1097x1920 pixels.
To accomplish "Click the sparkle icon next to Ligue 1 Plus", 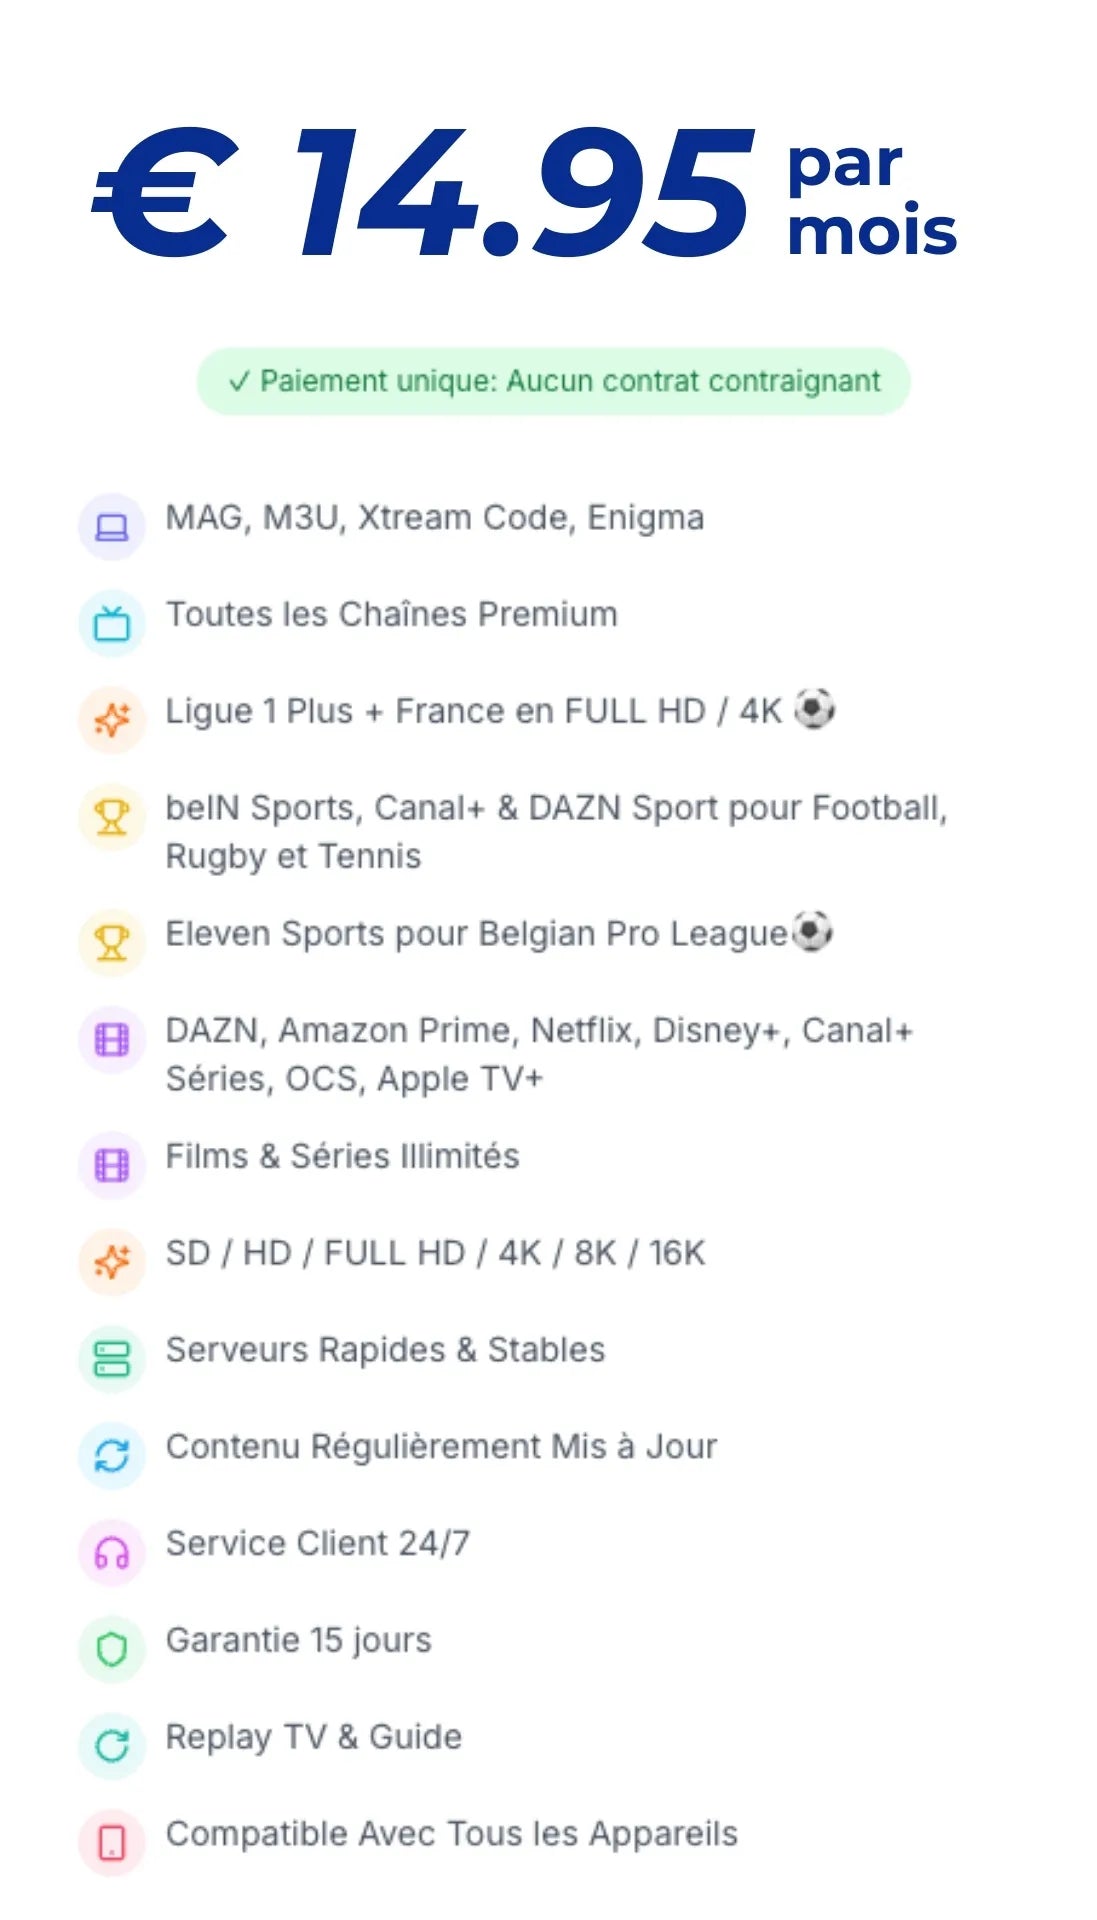I will (112, 720).
